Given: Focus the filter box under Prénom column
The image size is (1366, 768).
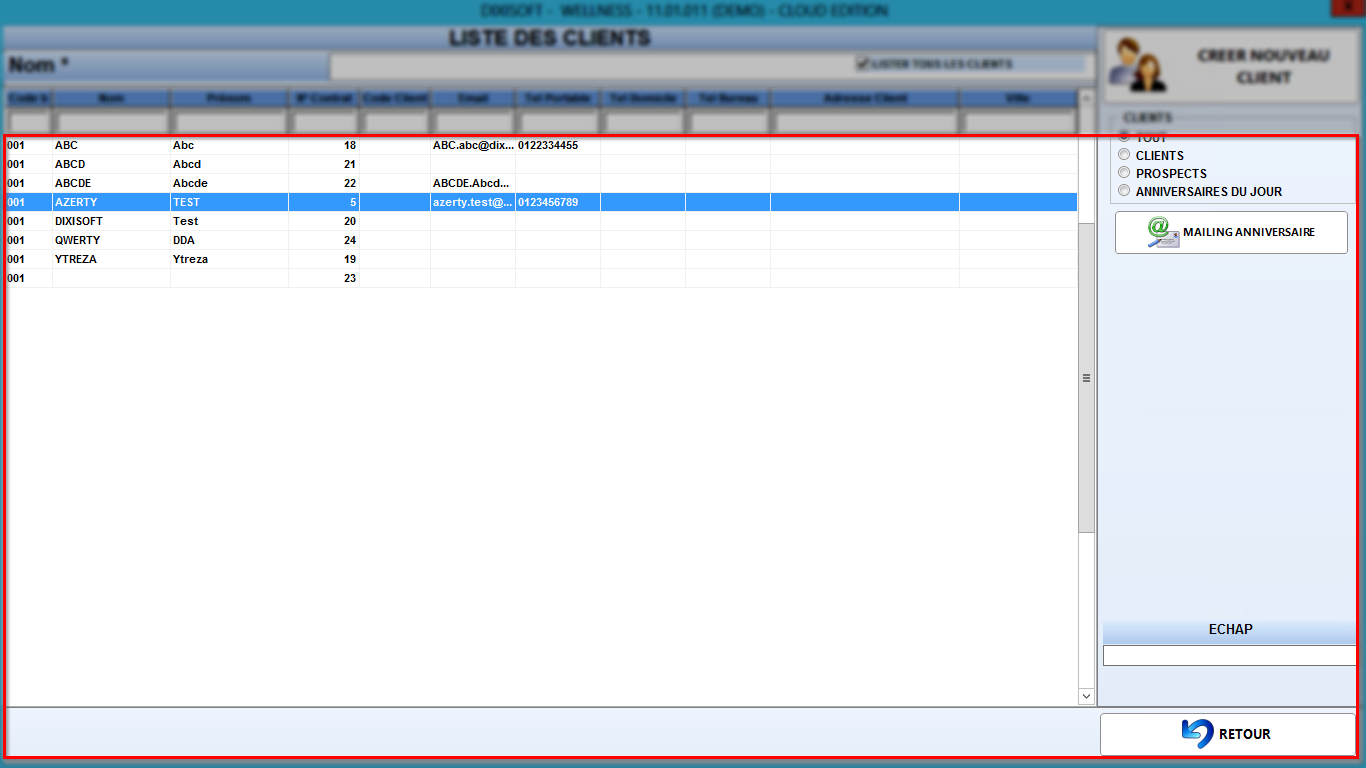Looking at the screenshot, I should tap(229, 122).
